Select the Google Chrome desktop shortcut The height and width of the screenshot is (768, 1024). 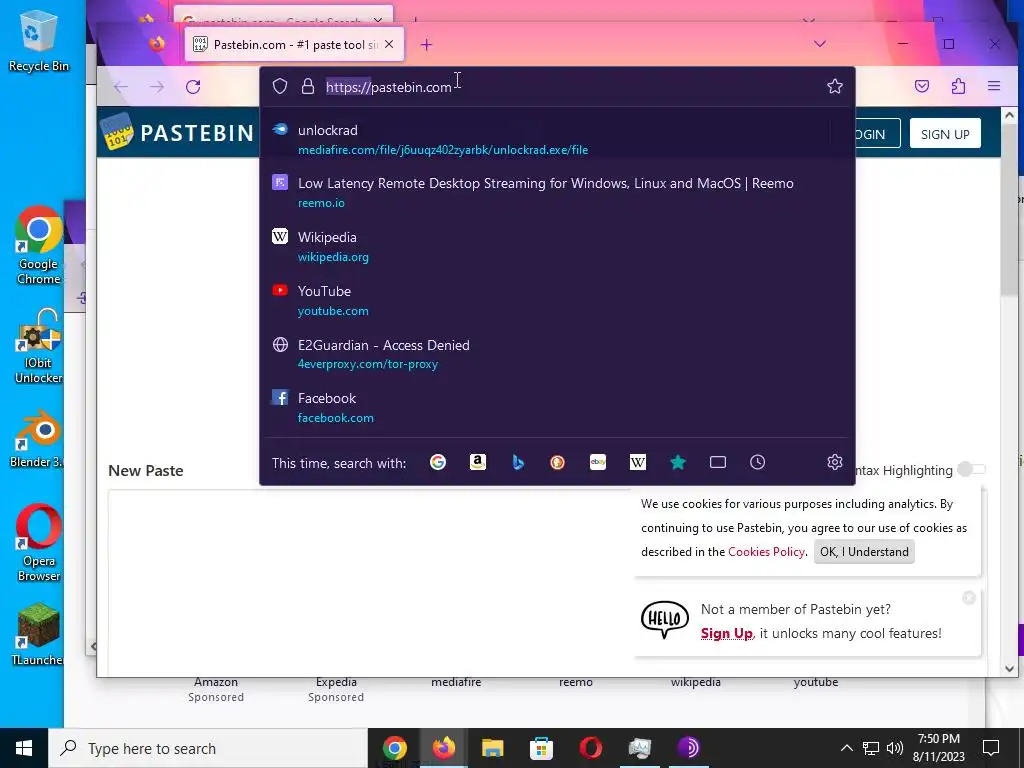[x=39, y=246]
